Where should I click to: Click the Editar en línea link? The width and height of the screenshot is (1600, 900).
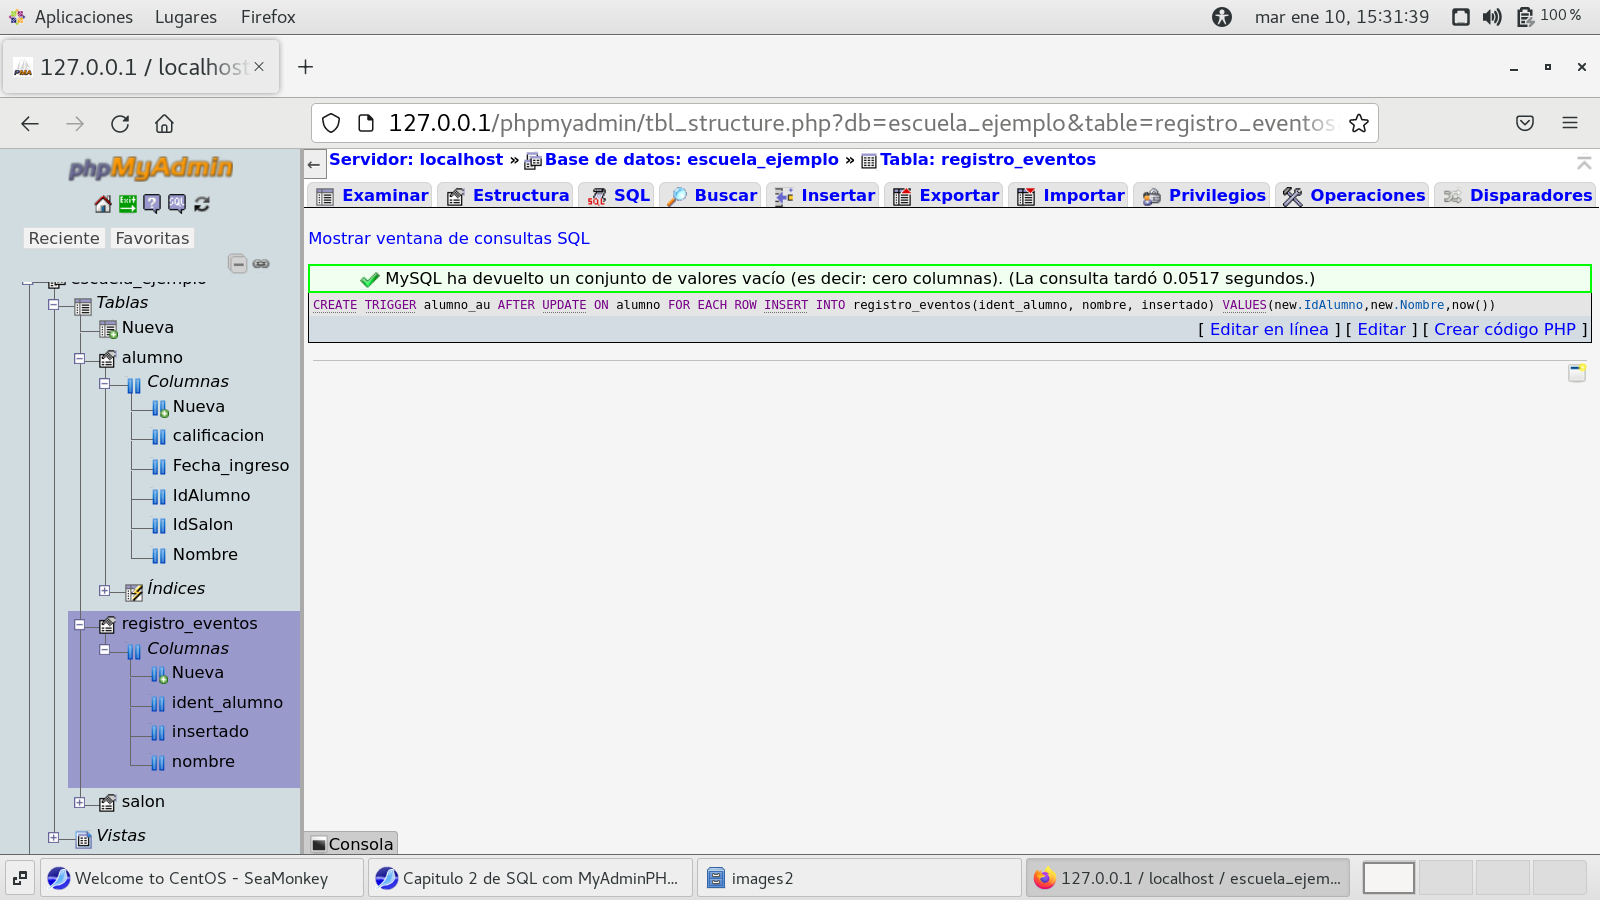(x=1268, y=329)
